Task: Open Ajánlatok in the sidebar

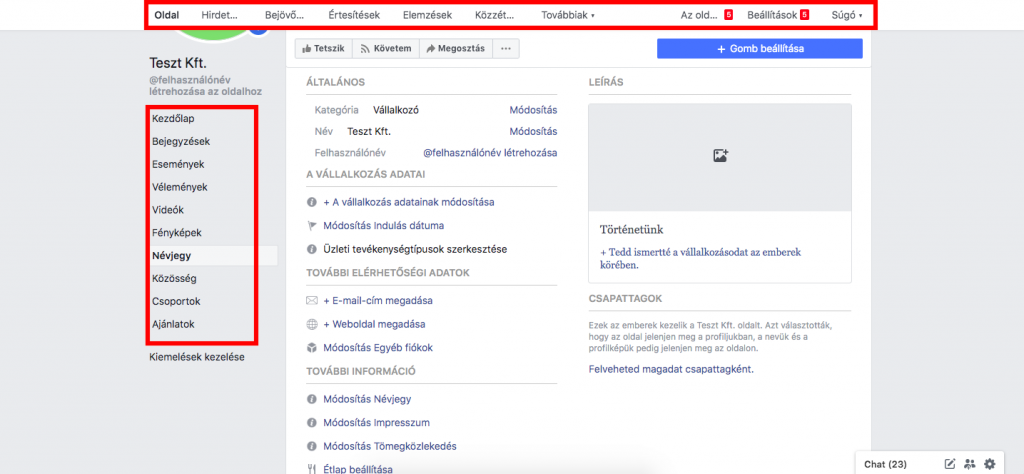Action: click(x=172, y=324)
